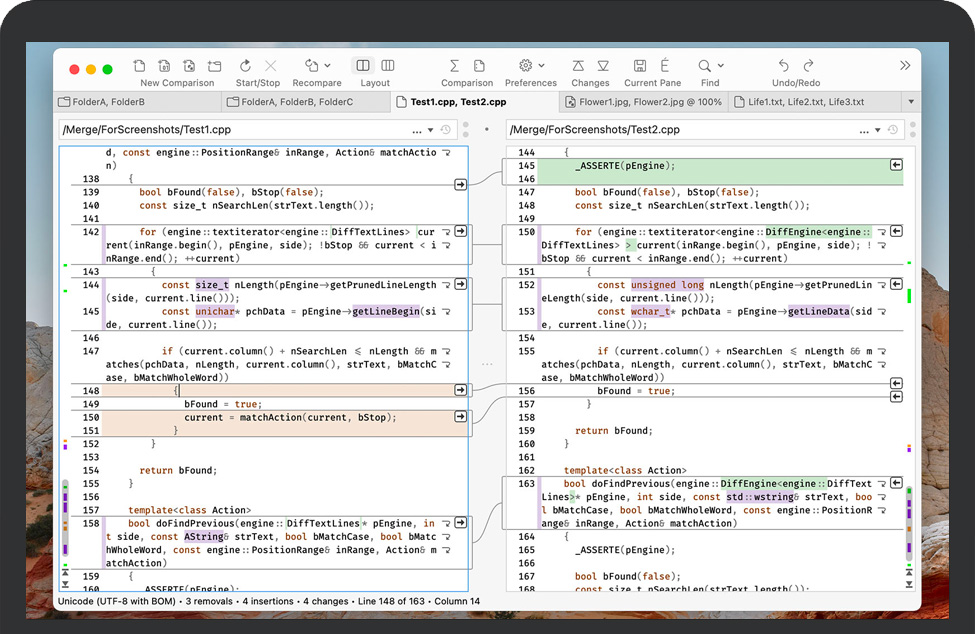
Task: Show toolbar overflow items with double chevron
Action: tap(905, 66)
